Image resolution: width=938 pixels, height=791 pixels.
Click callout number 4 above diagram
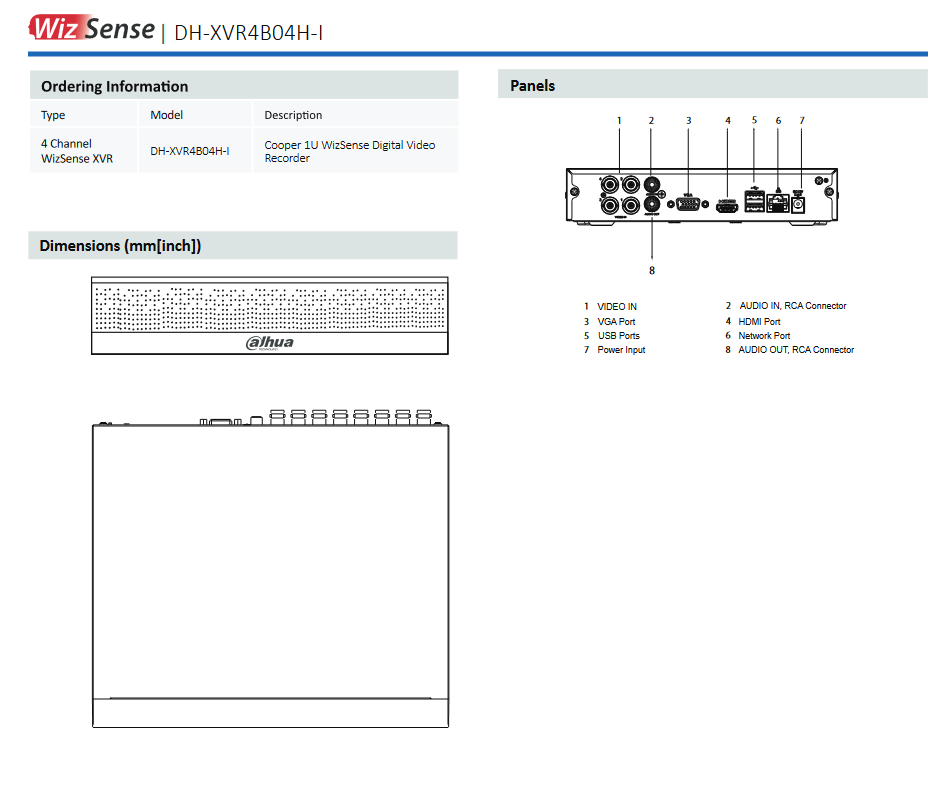[728, 120]
